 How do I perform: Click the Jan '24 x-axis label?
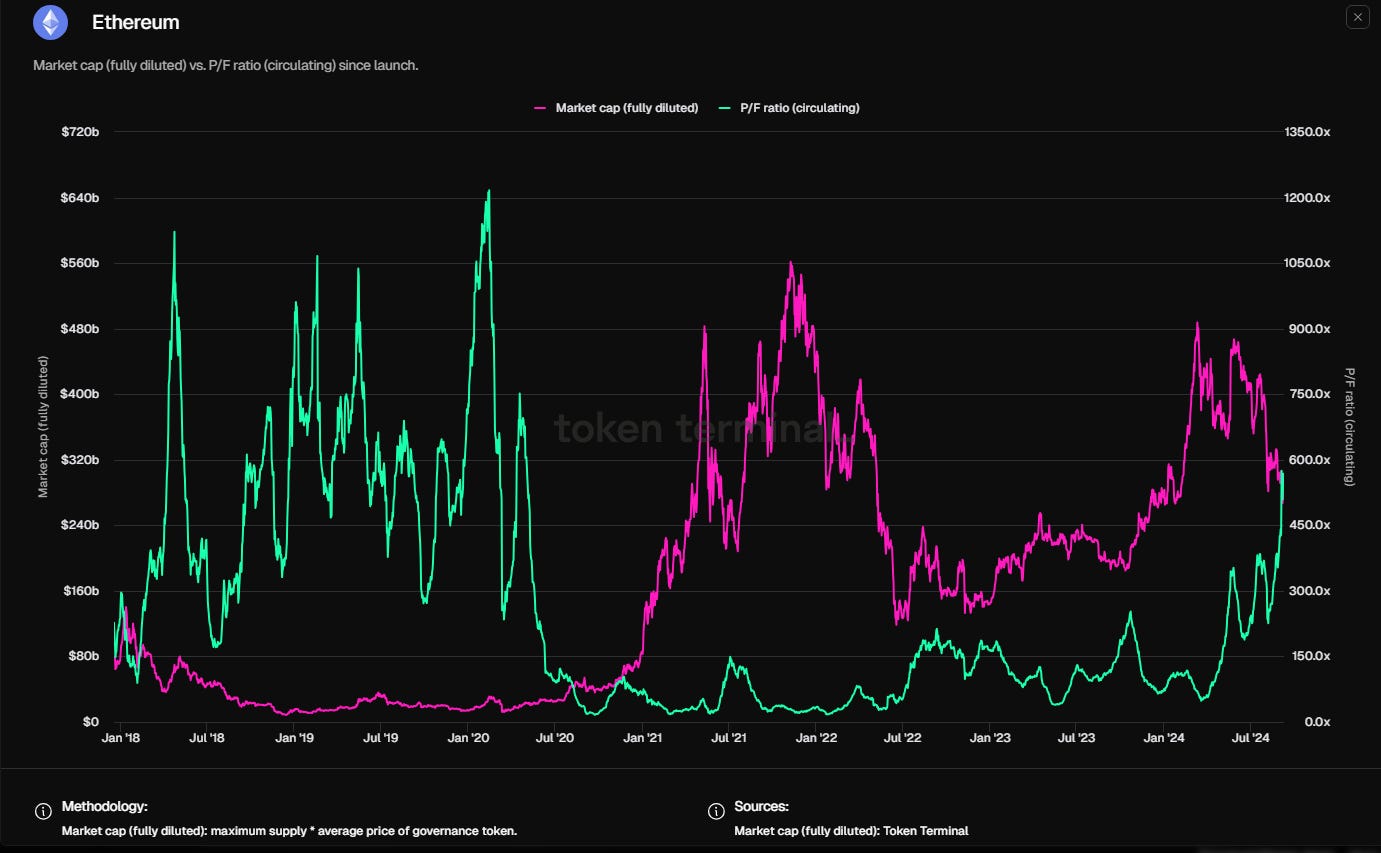pos(1164,739)
